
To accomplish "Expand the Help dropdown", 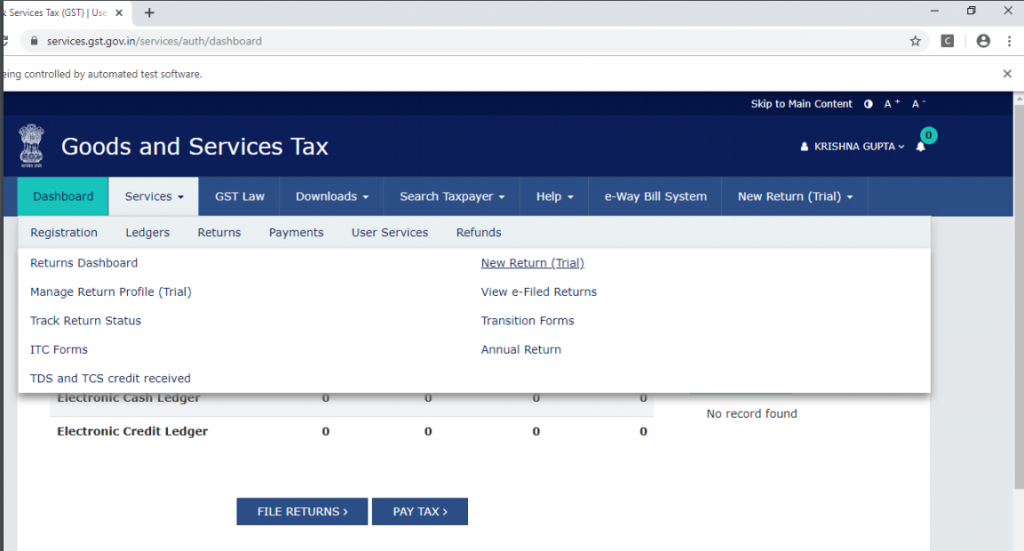I will coord(554,197).
